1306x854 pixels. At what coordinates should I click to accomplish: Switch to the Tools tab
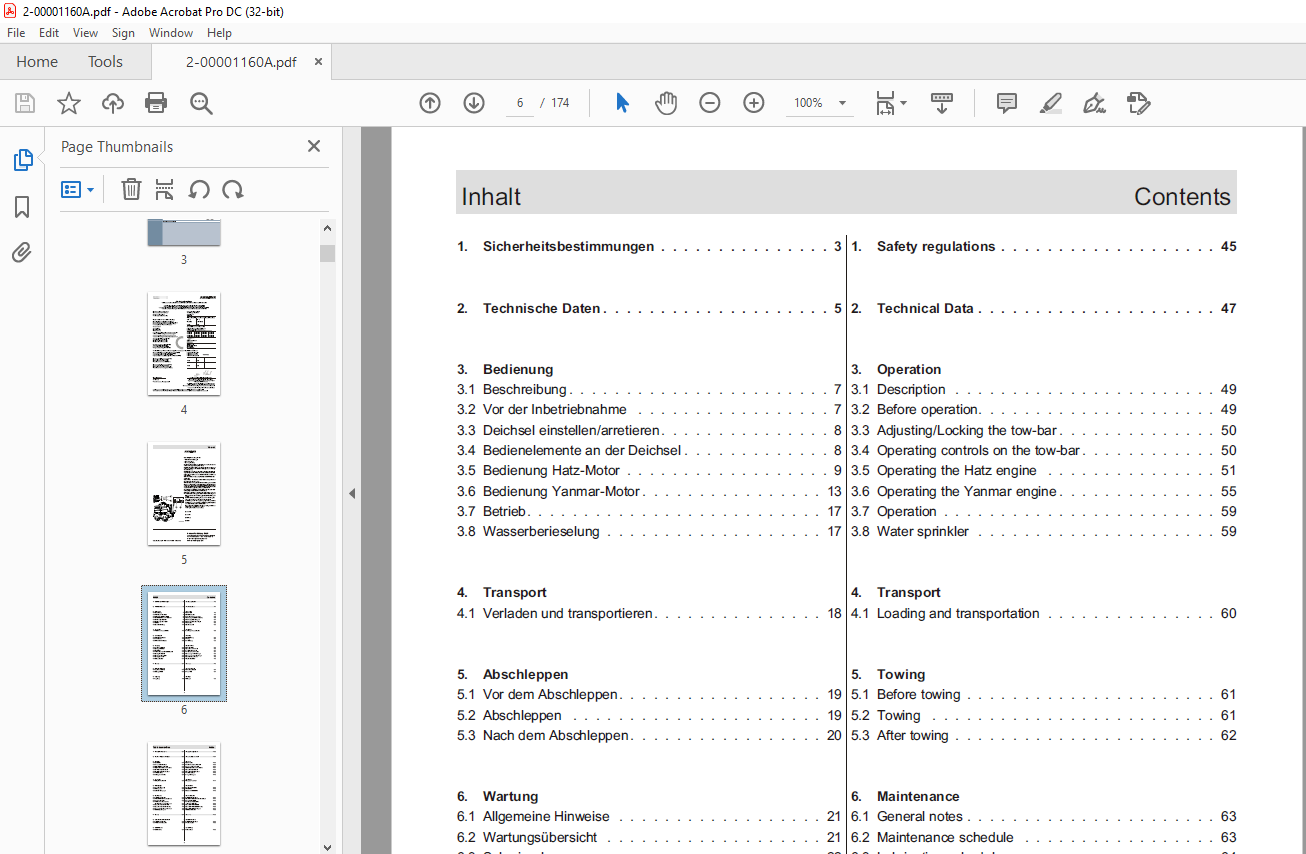point(105,62)
